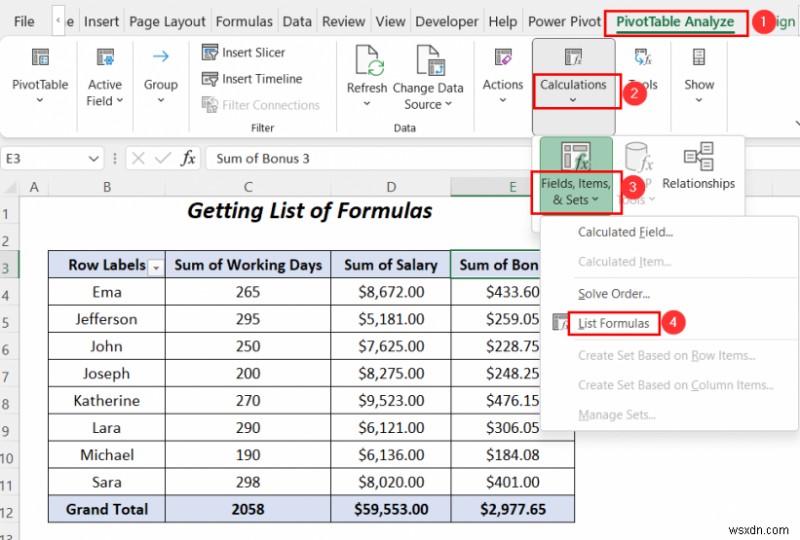Select the PivotTable Analyze tab
800x540 pixels.
click(675, 21)
